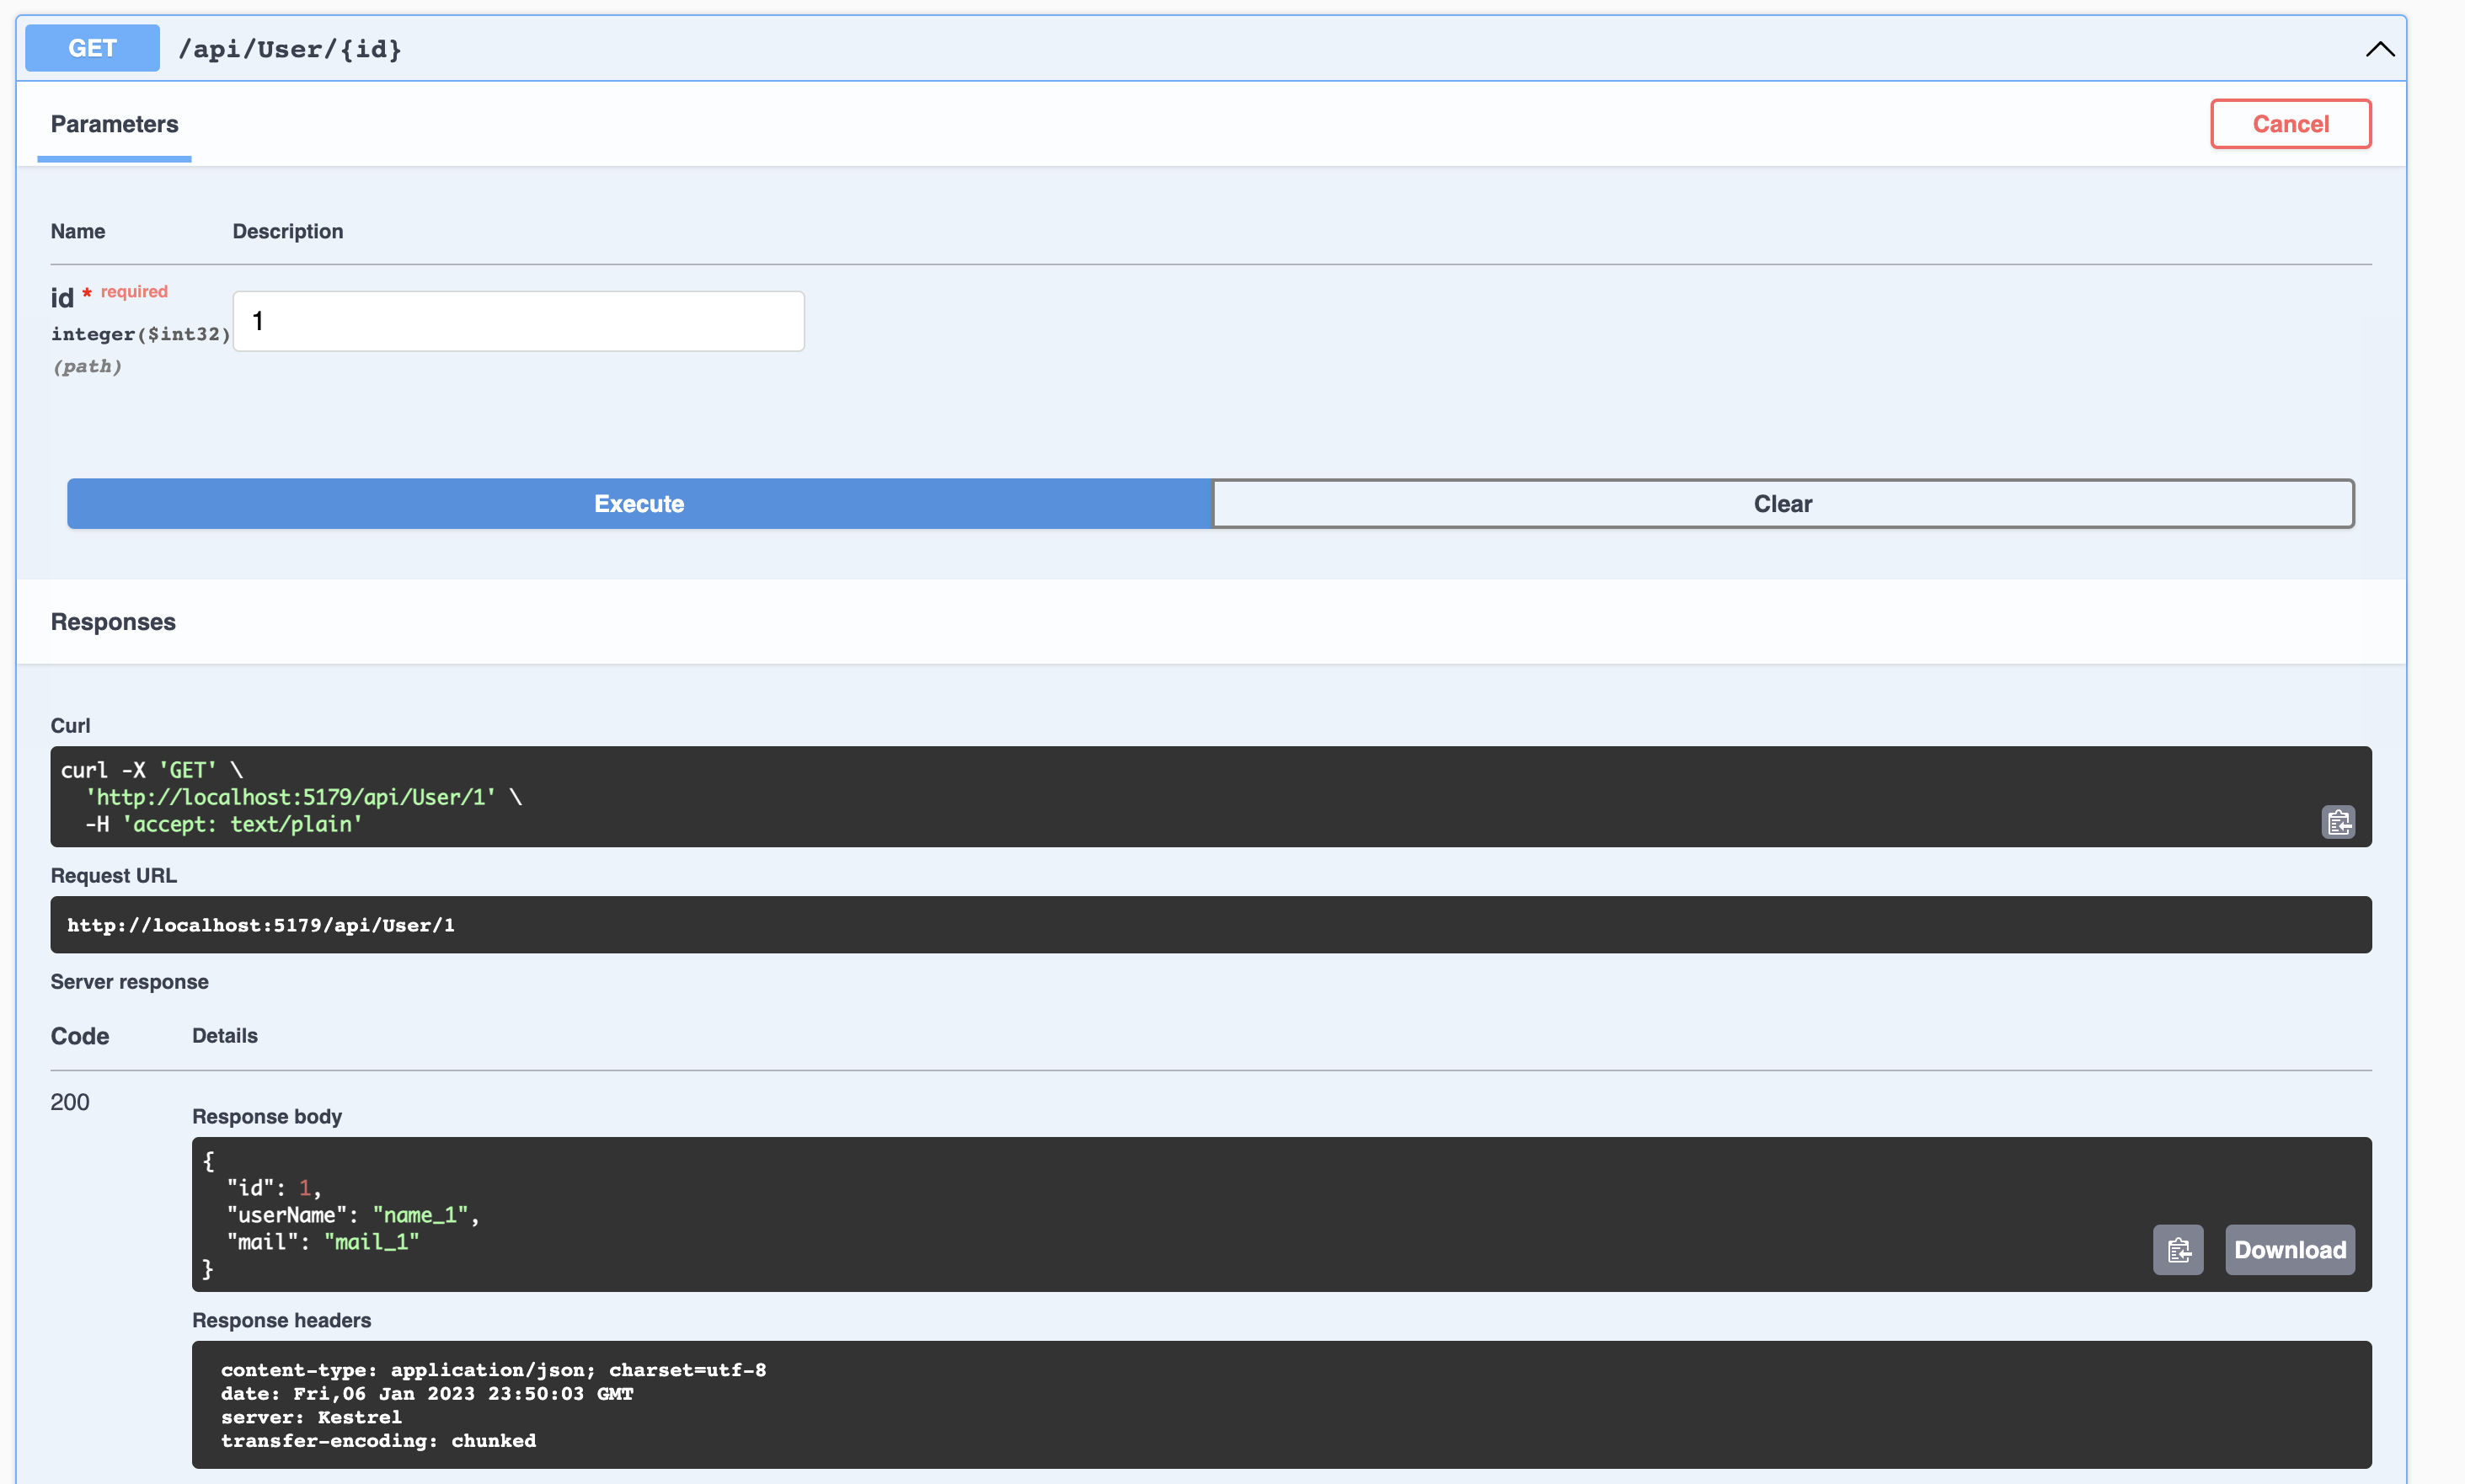Copy the curl command to clipboard

(x=2337, y=822)
